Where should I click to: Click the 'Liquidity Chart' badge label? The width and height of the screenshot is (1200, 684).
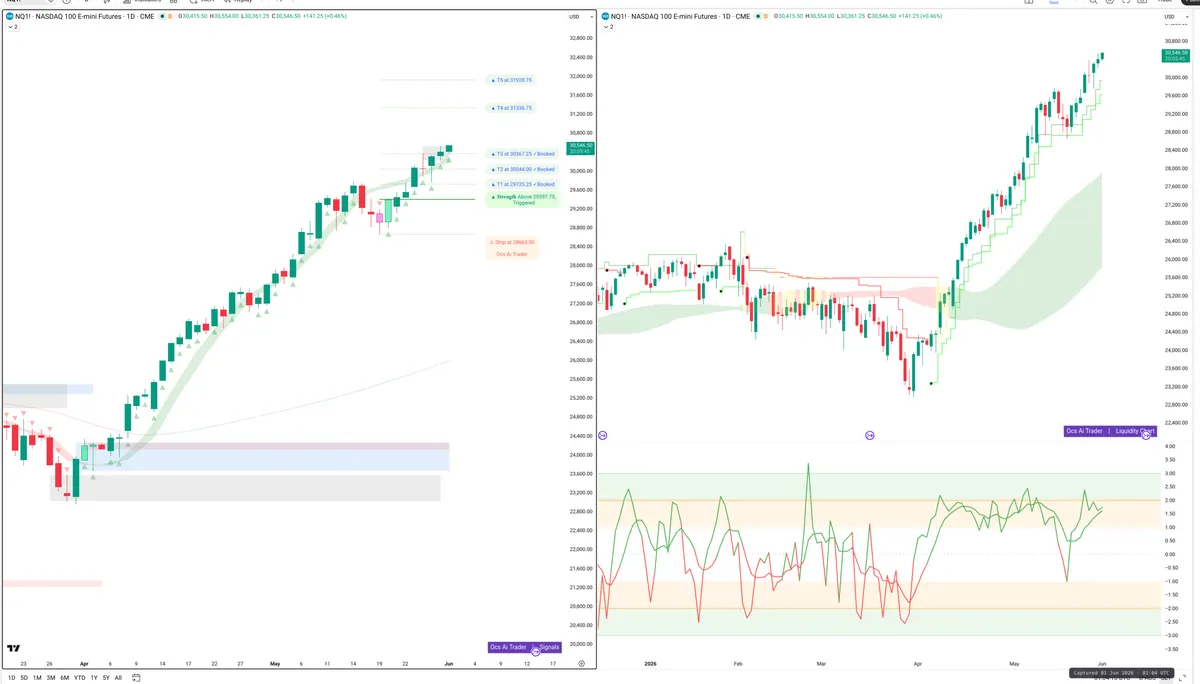tap(1135, 431)
